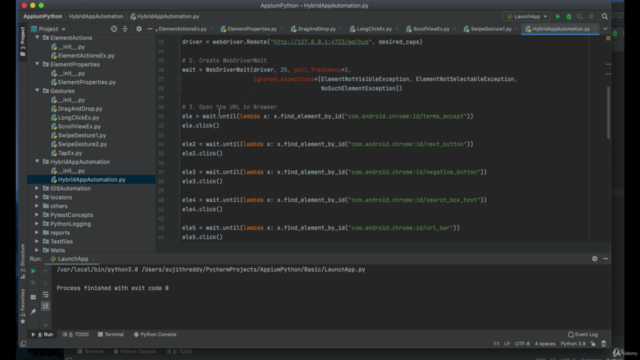Viewport: 640px width, 360px height.
Task: Click the stop icon in the Run panel
Action: click(33, 282)
